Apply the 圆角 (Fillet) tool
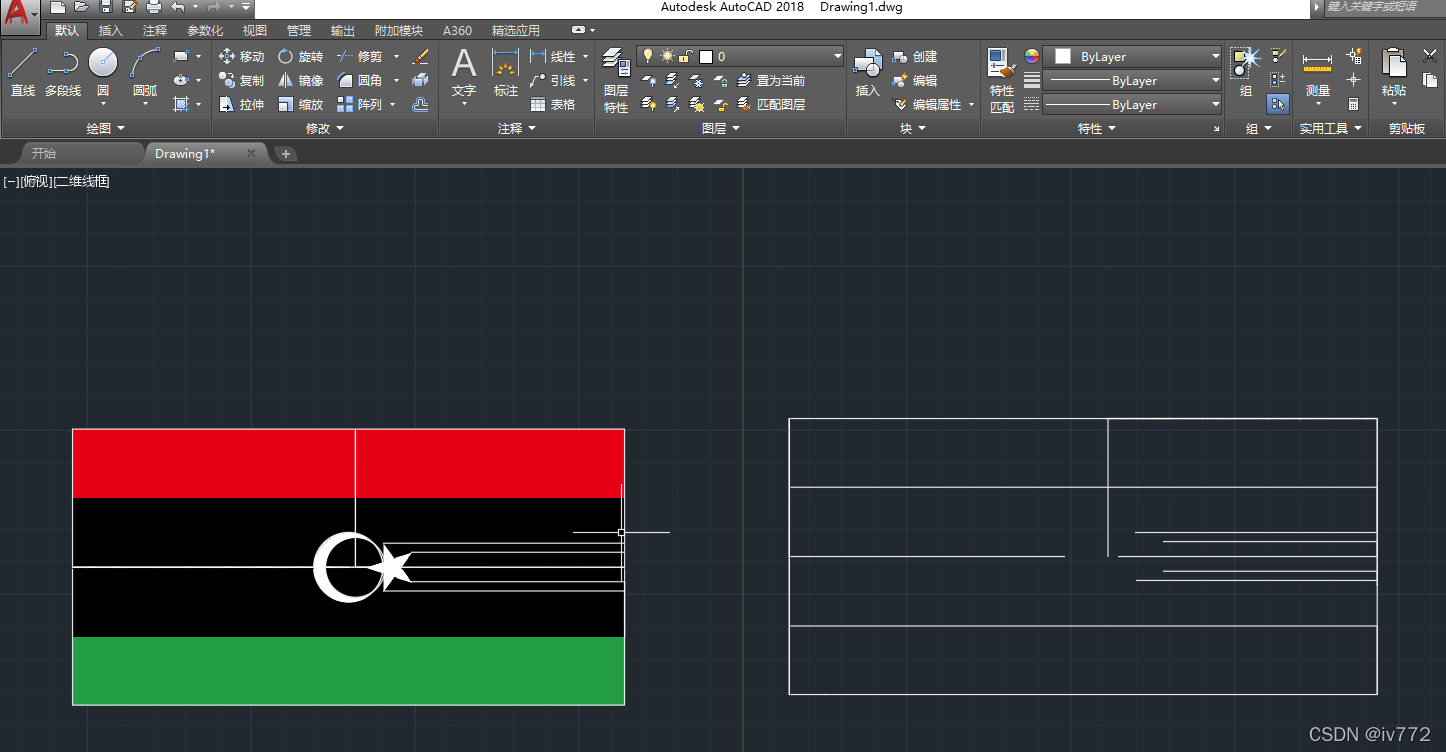 (x=359, y=80)
